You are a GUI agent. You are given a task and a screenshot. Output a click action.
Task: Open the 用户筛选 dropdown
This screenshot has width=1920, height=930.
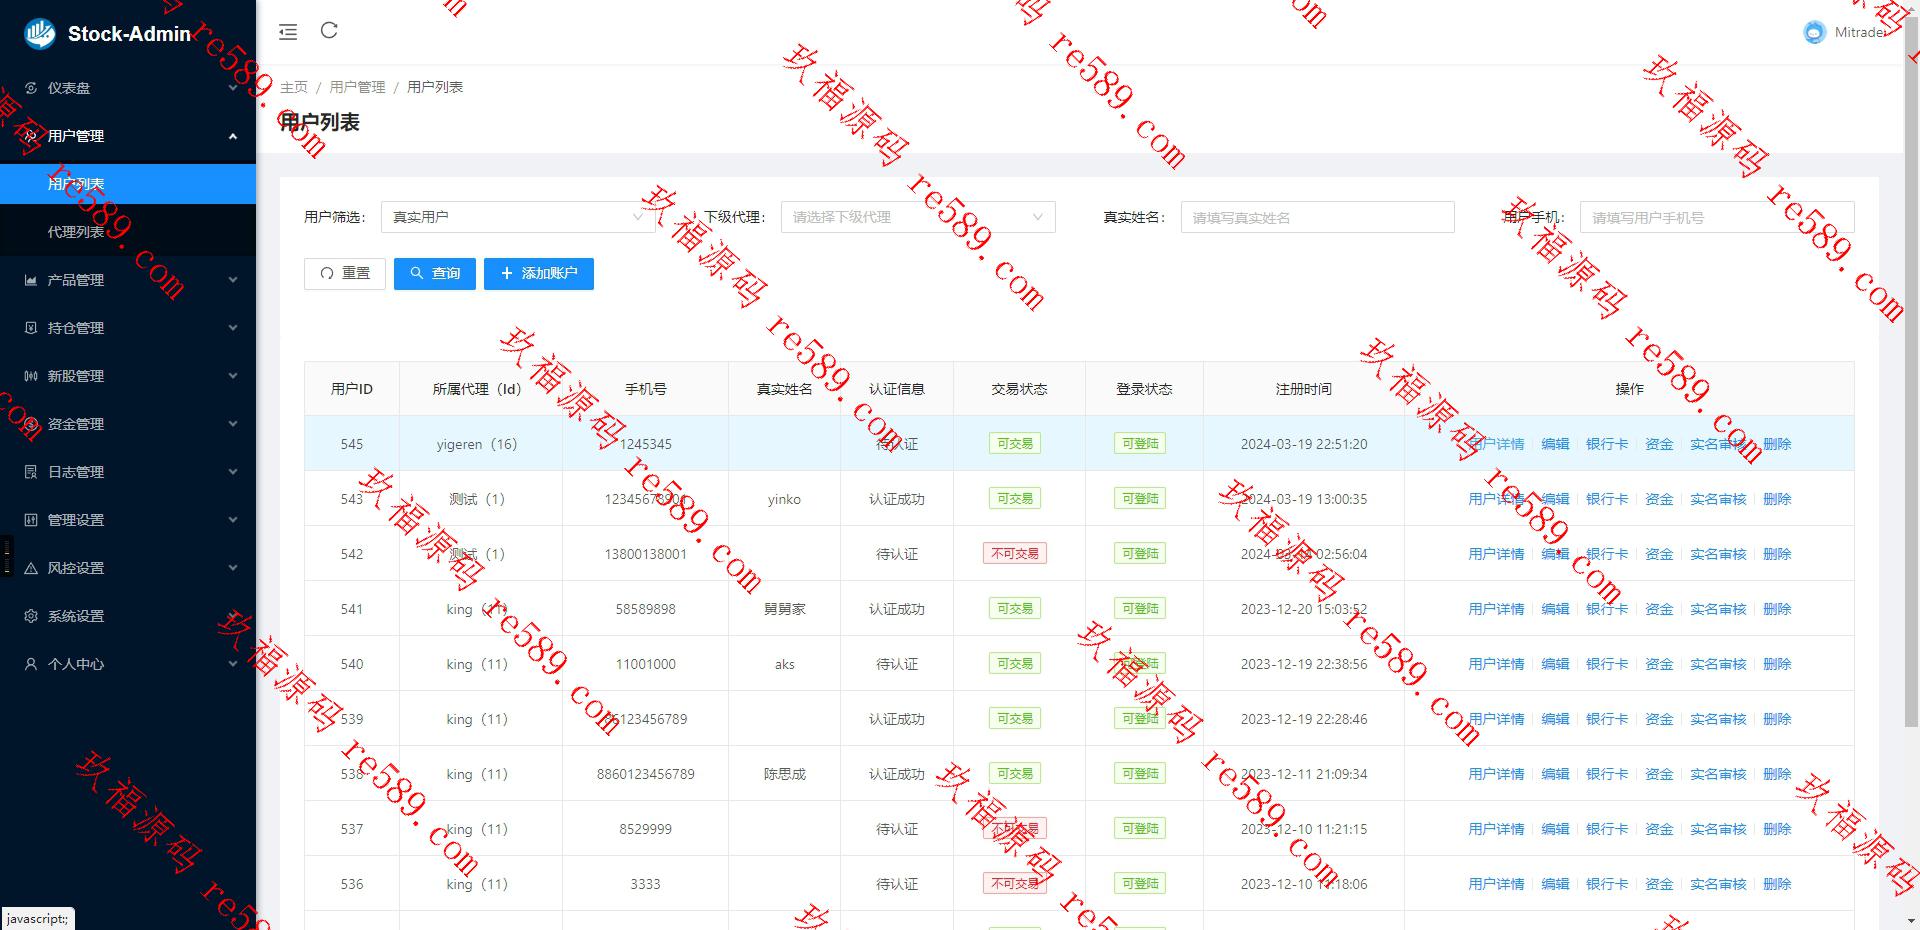pyautogui.click(x=518, y=217)
